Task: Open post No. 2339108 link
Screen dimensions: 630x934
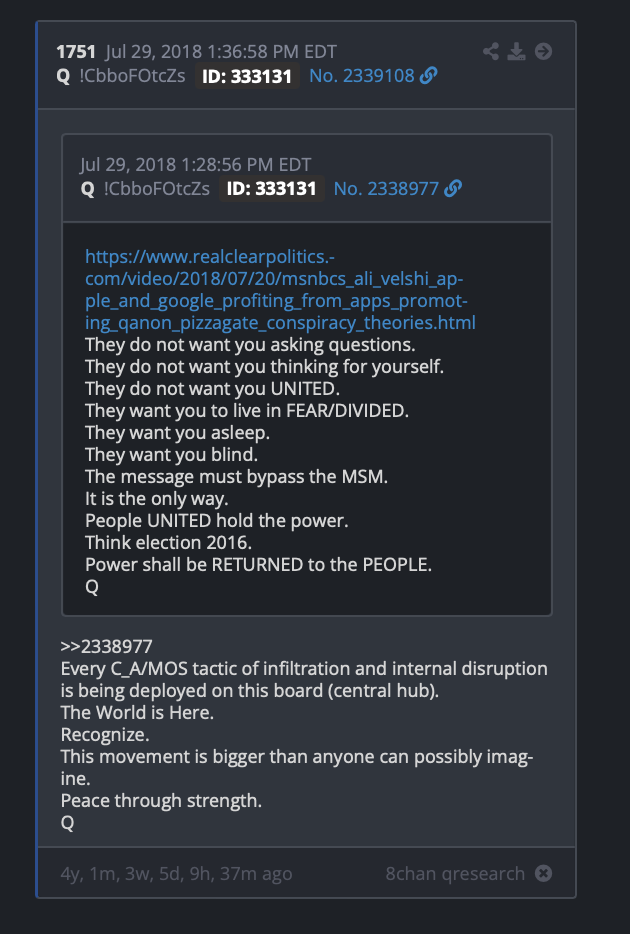Action: click(x=361, y=76)
